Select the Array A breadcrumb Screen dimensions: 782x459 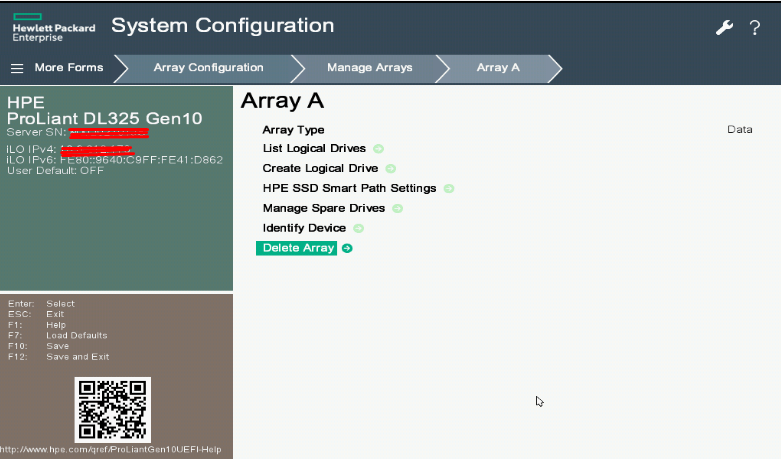point(498,68)
